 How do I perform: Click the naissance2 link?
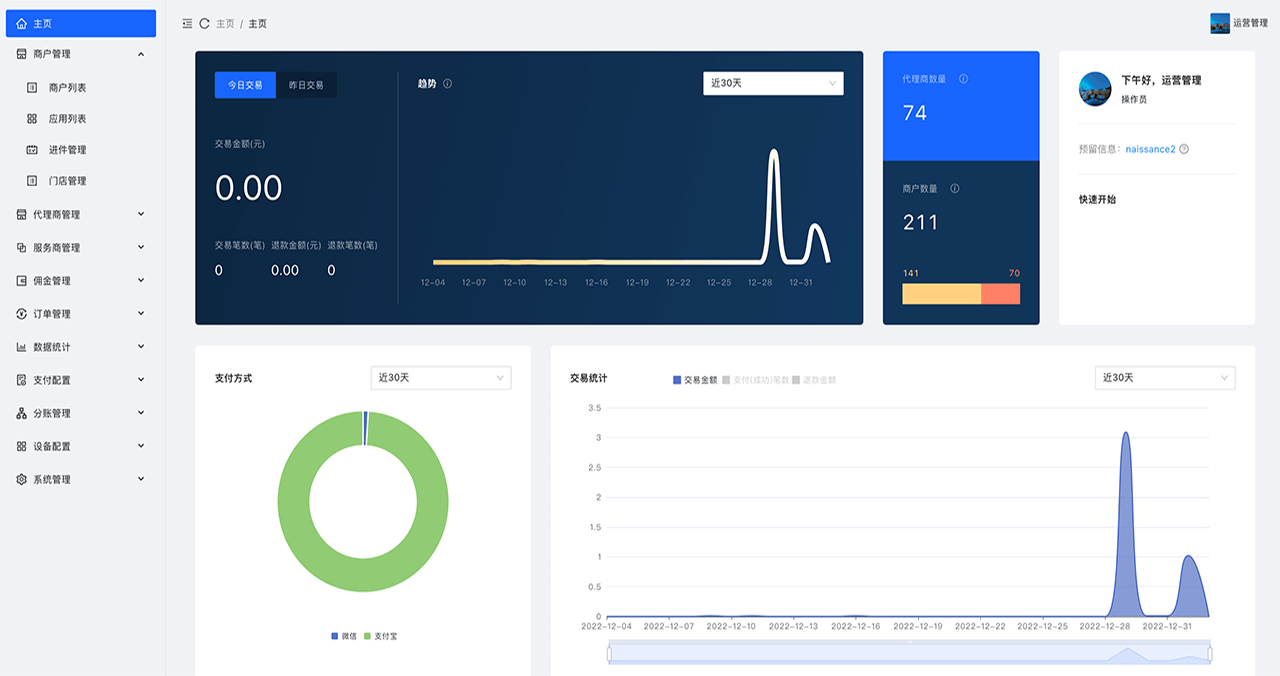[x=1150, y=149]
